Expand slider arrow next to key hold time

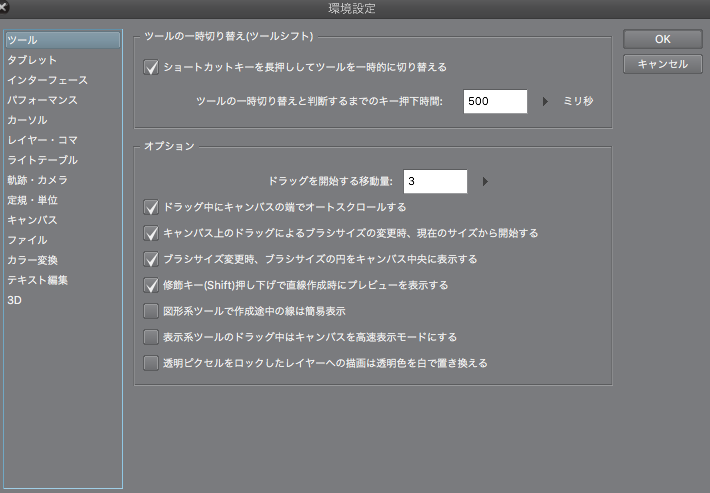[546, 102]
